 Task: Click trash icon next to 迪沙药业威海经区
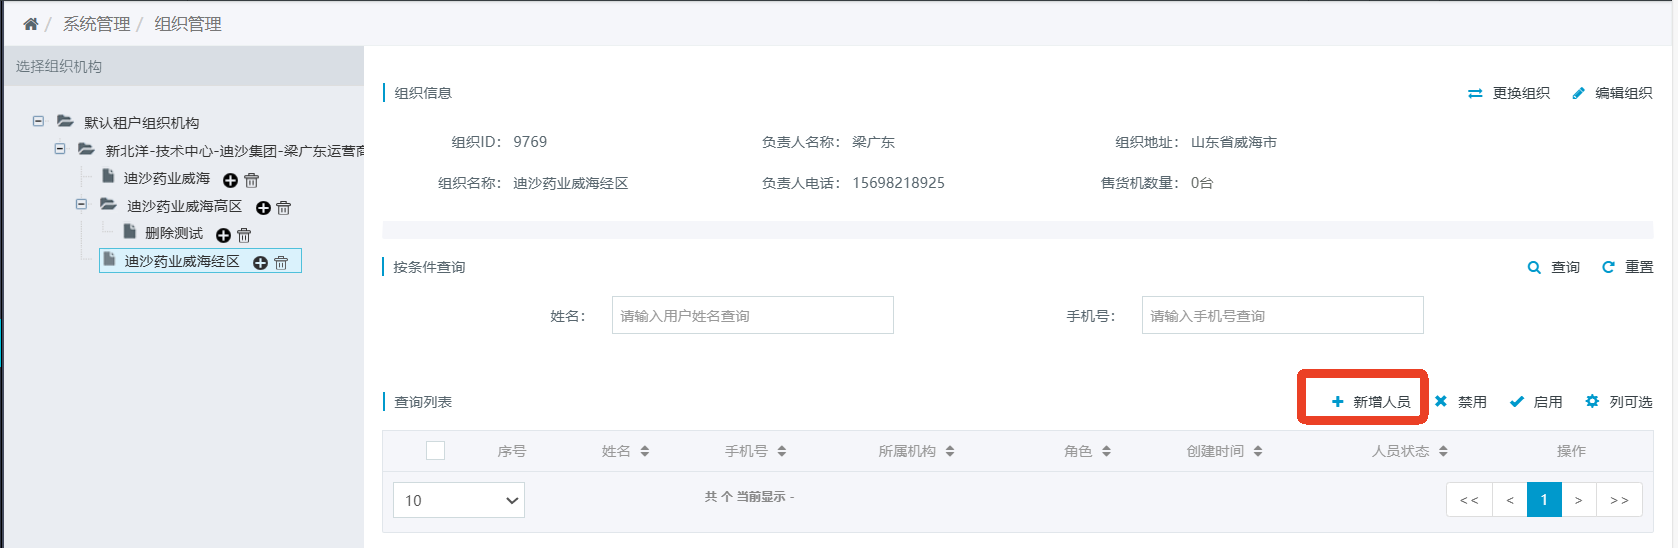(x=281, y=263)
